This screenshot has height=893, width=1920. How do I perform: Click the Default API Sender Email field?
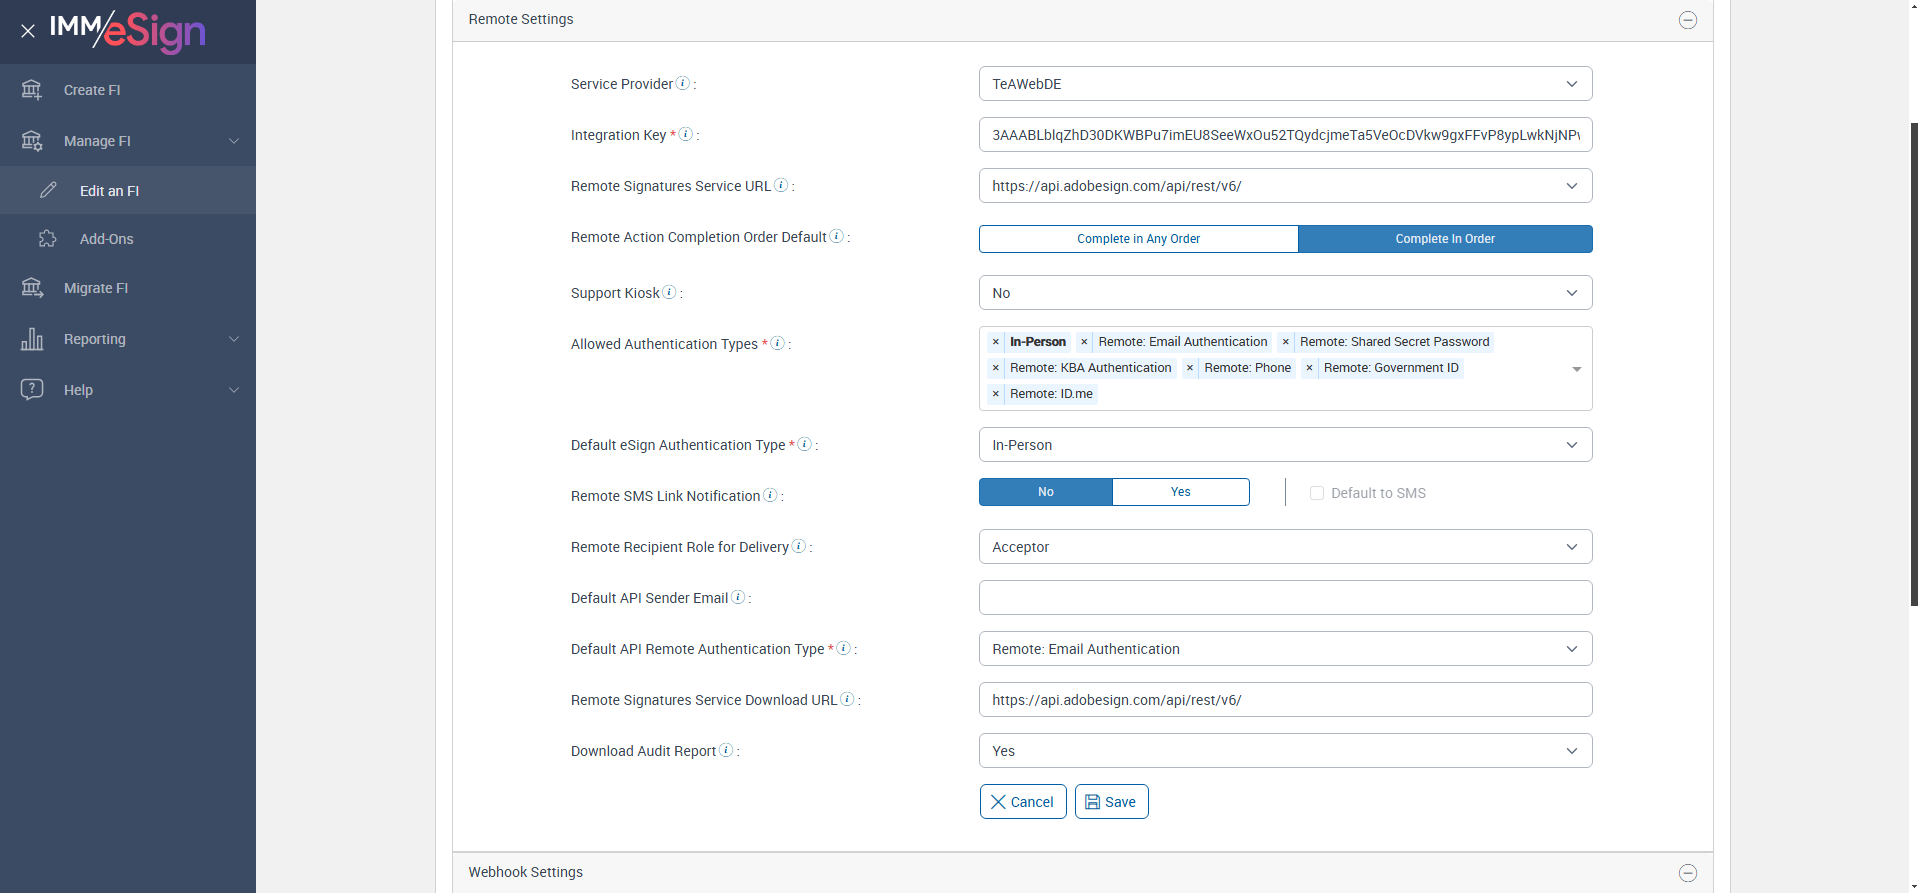click(1285, 598)
